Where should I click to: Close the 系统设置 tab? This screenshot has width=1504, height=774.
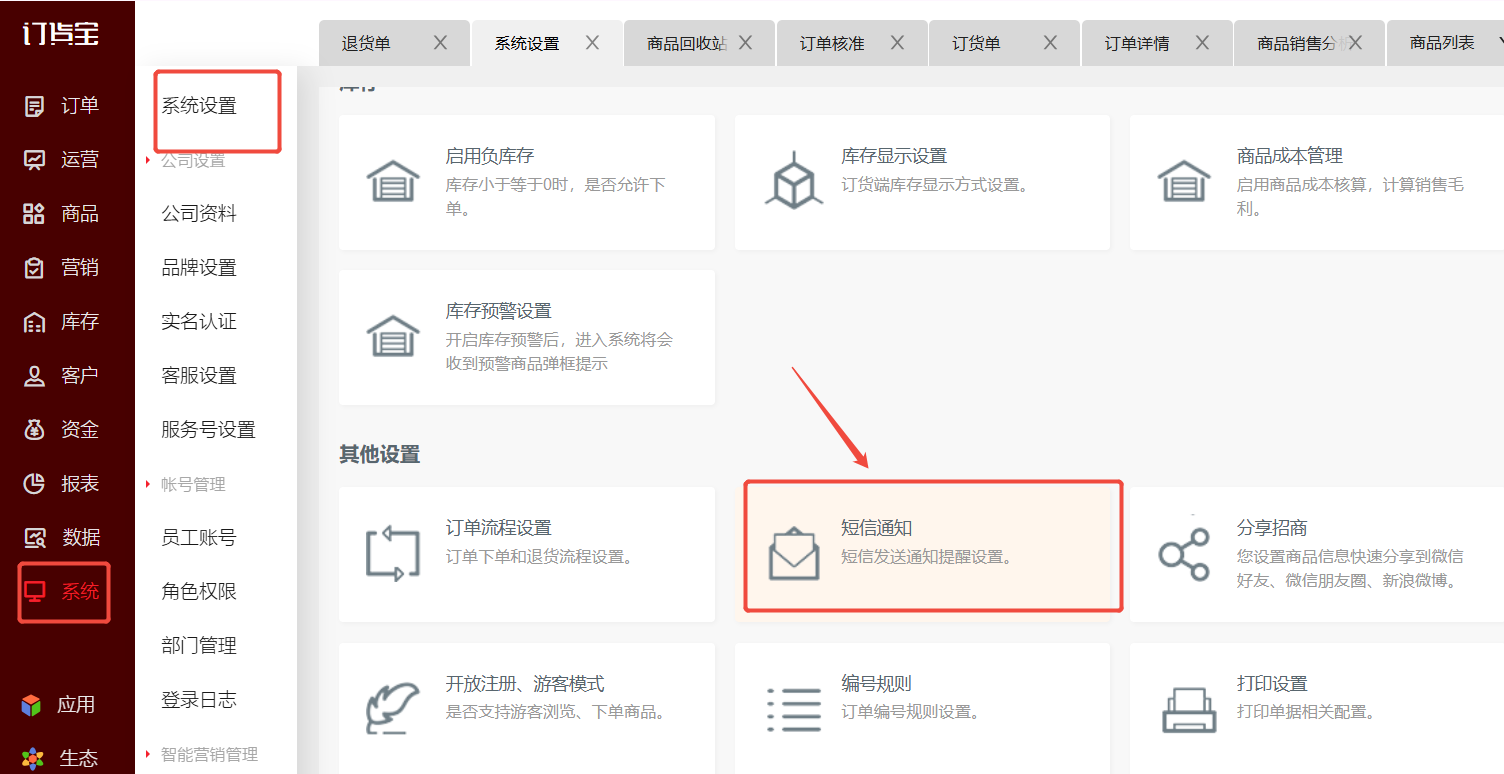[x=593, y=43]
